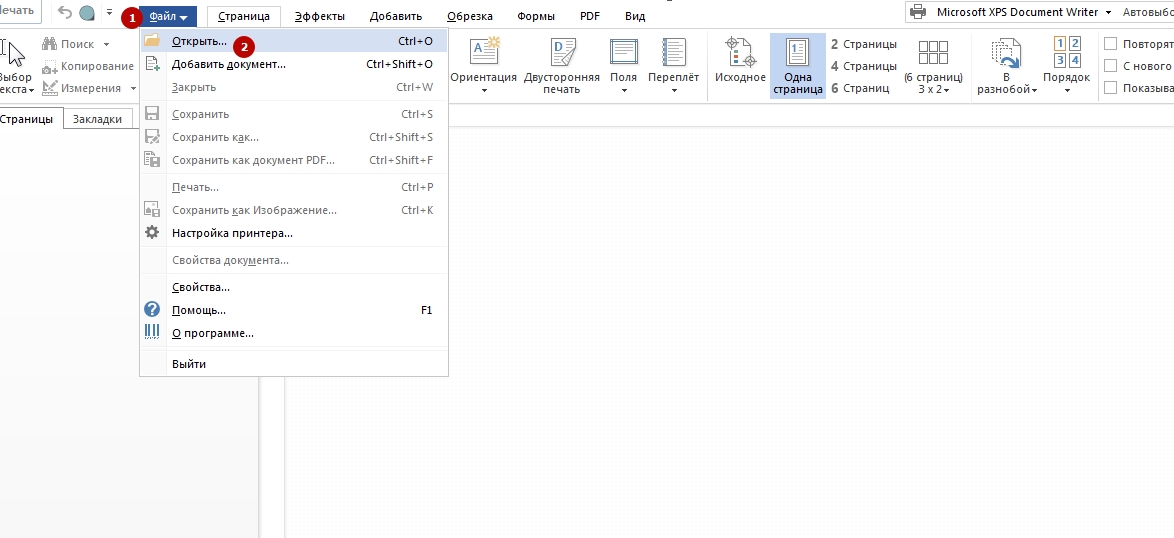The height and width of the screenshot is (538, 1174).
Task: Select the Одна страница layout icon
Action: pos(797,53)
